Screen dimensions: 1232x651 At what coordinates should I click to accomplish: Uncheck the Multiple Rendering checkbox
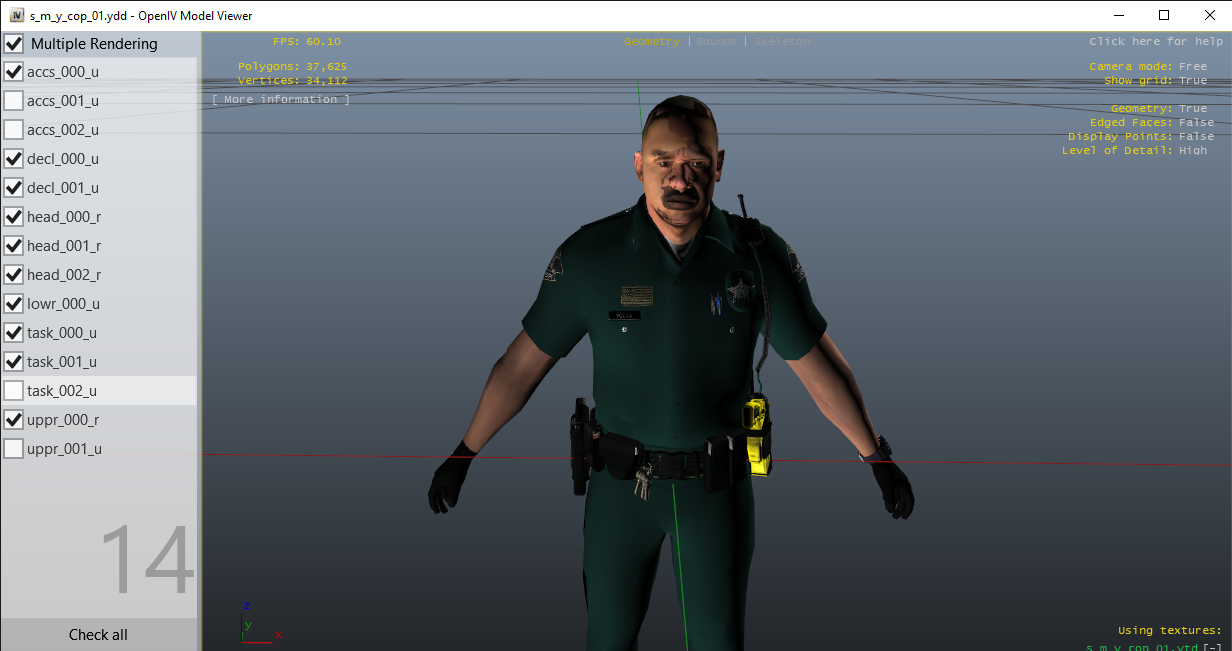tap(15, 44)
